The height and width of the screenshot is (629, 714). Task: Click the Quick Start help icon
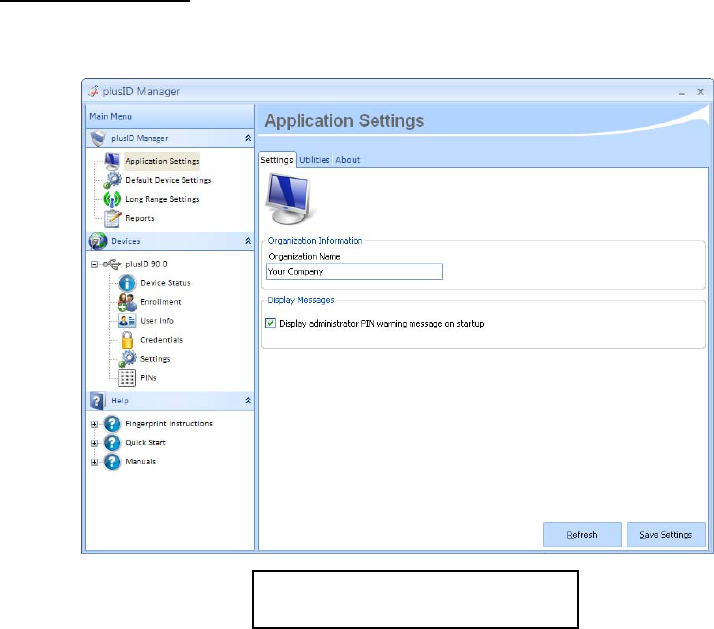coord(112,443)
